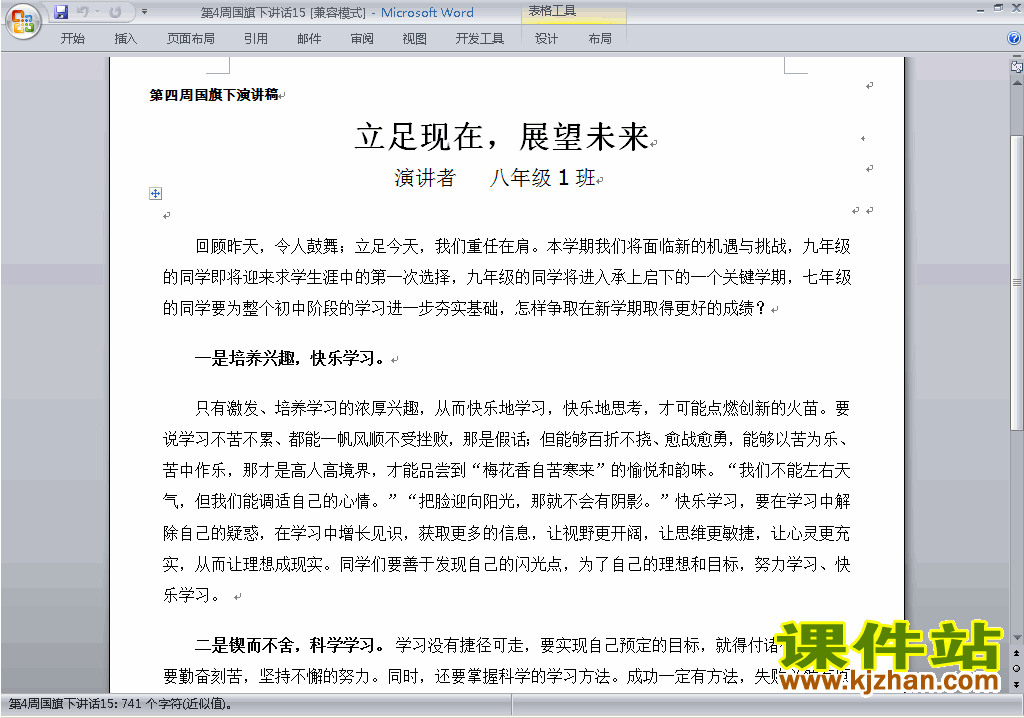The width and height of the screenshot is (1024, 718).
Task: Go to the 审阅 tab
Action: [x=362, y=39]
